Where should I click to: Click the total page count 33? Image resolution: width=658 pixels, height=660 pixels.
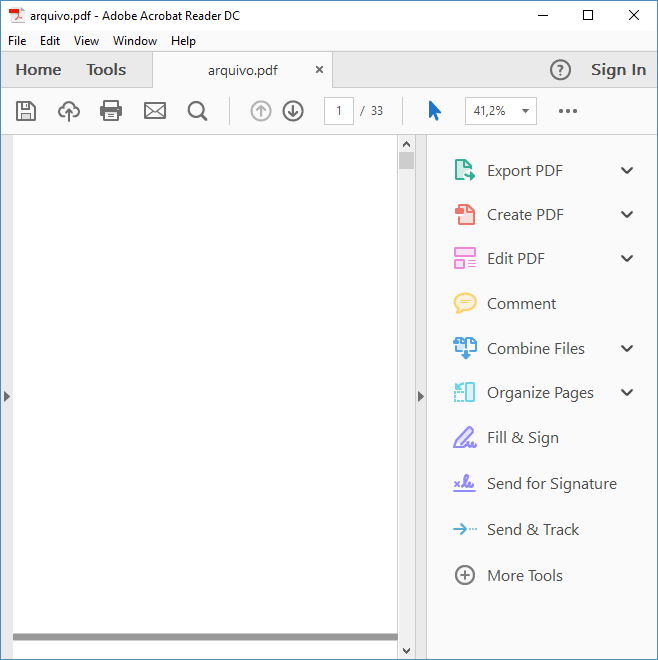click(377, 111)
